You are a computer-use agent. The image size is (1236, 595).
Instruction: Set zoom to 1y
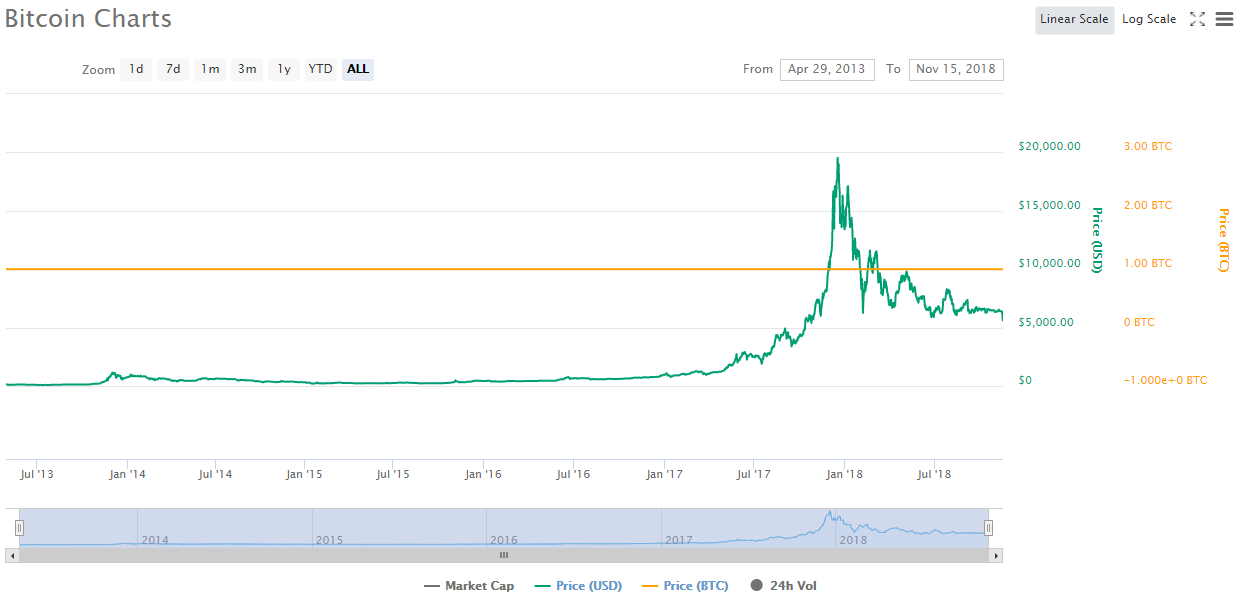coord(284,69)
